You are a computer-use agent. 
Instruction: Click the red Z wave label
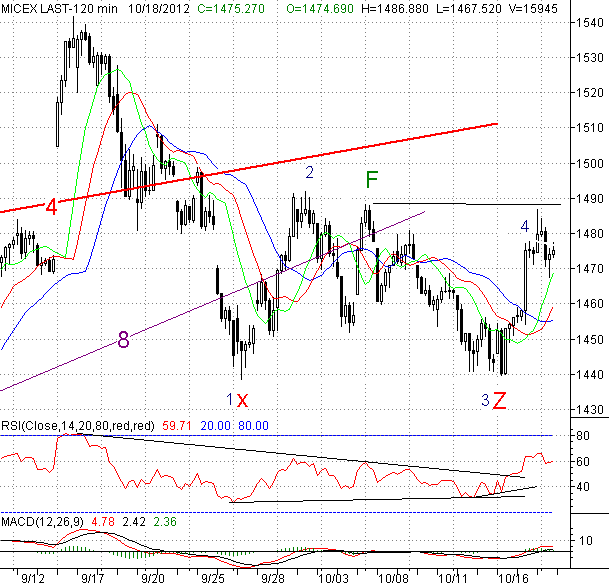point(498,401)
